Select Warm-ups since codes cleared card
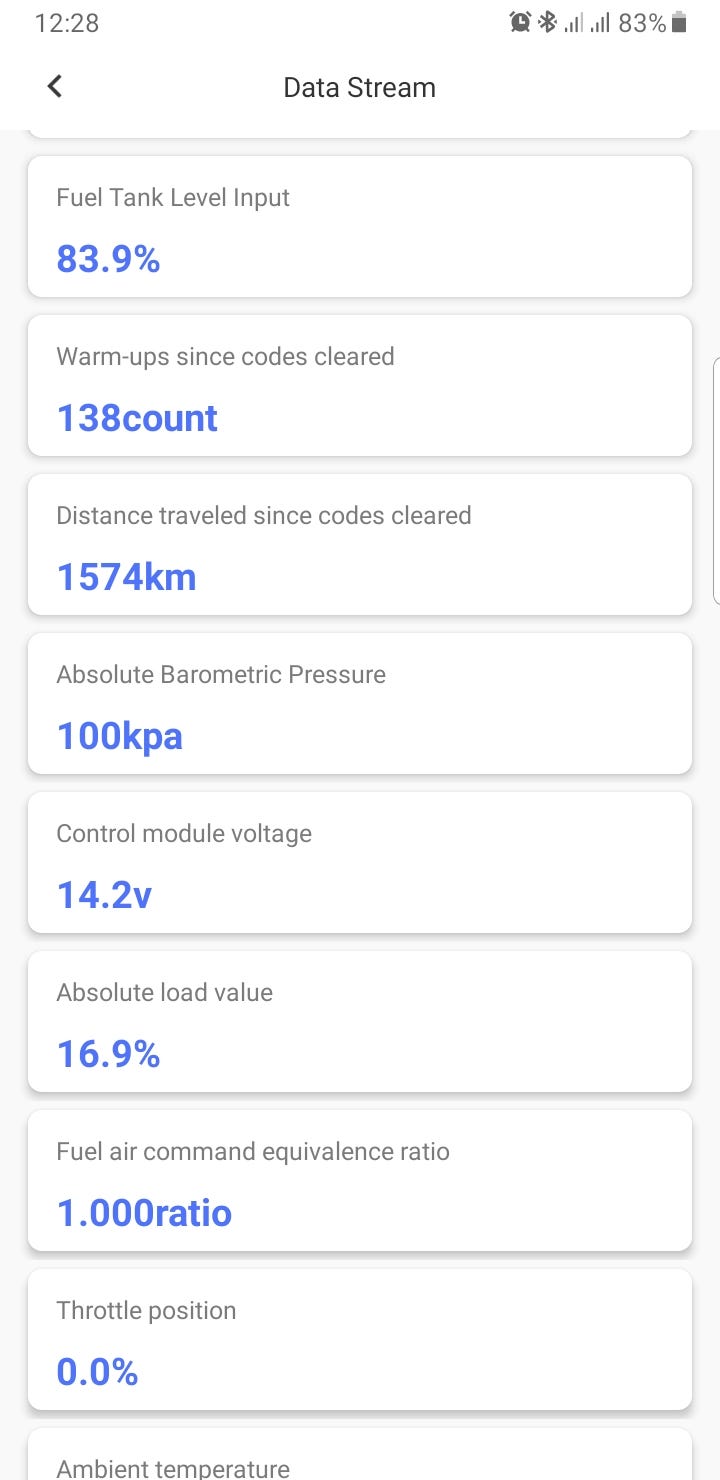The width and height of the screenshot is (720, 1480). pos(360,385)
